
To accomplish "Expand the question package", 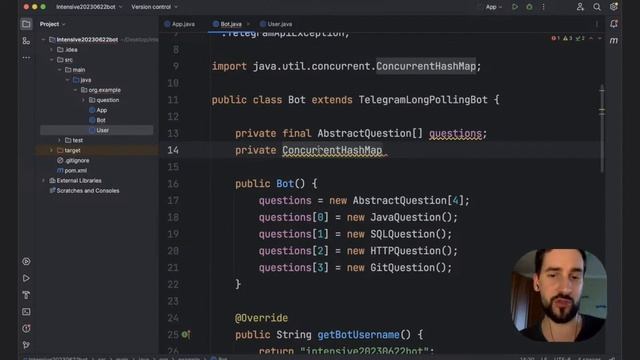I will point(83,100).
